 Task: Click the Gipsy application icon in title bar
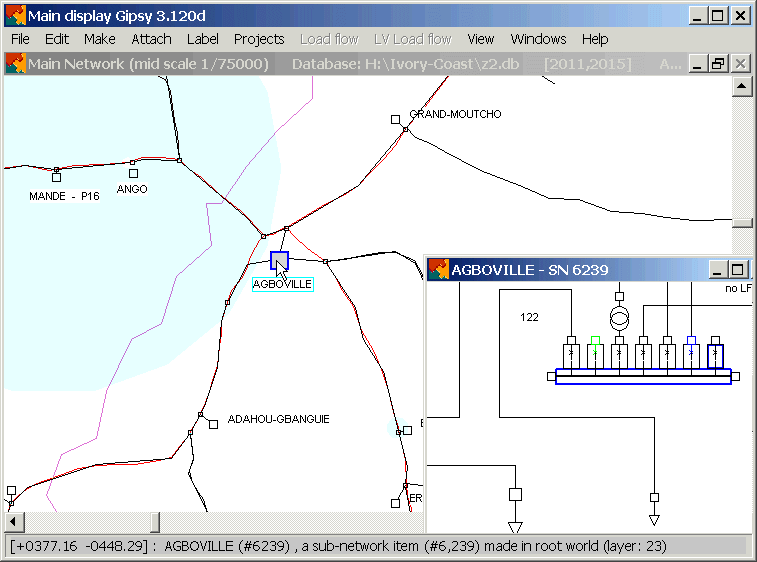[14, 15]
